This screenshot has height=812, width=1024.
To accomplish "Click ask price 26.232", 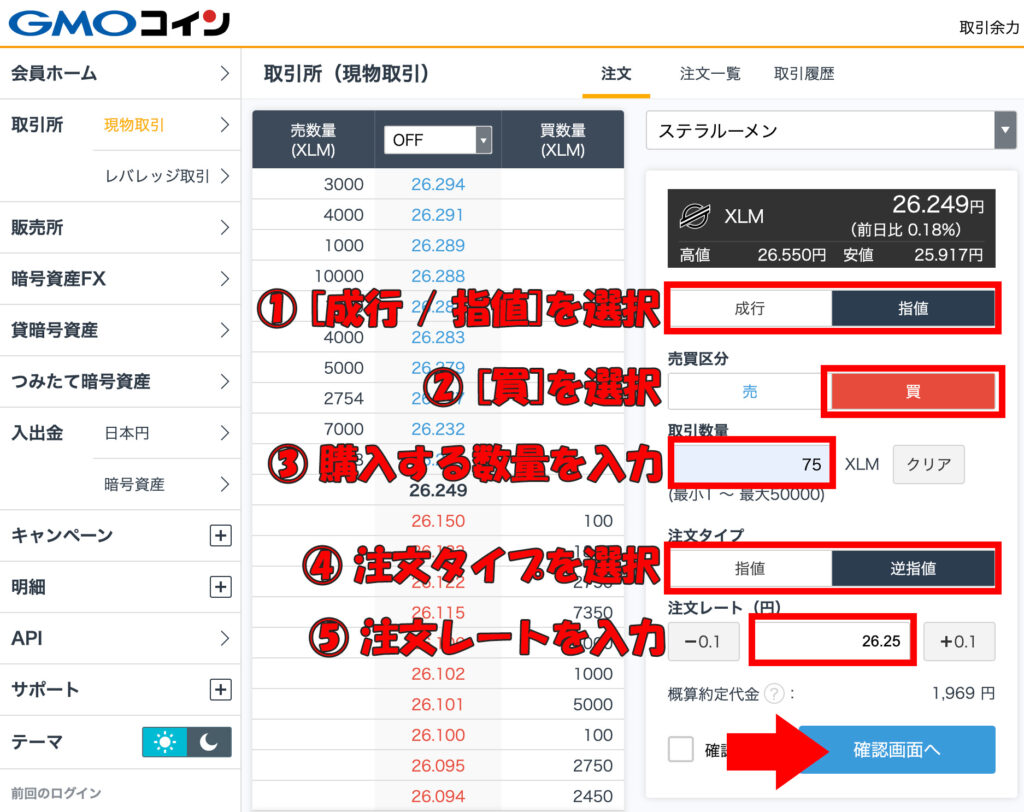I will pyautogui.click(x=438, y=429).
